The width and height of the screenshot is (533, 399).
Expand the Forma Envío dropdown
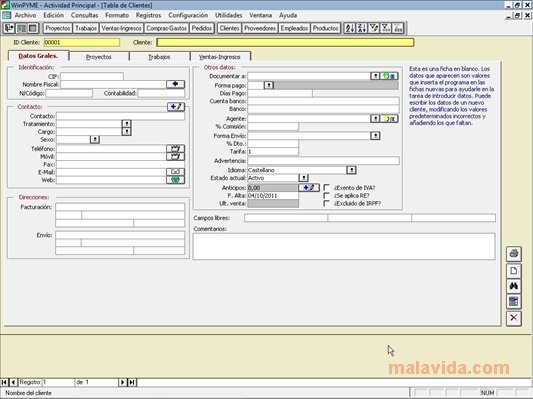pyautogui.click(x=375, y=136)
